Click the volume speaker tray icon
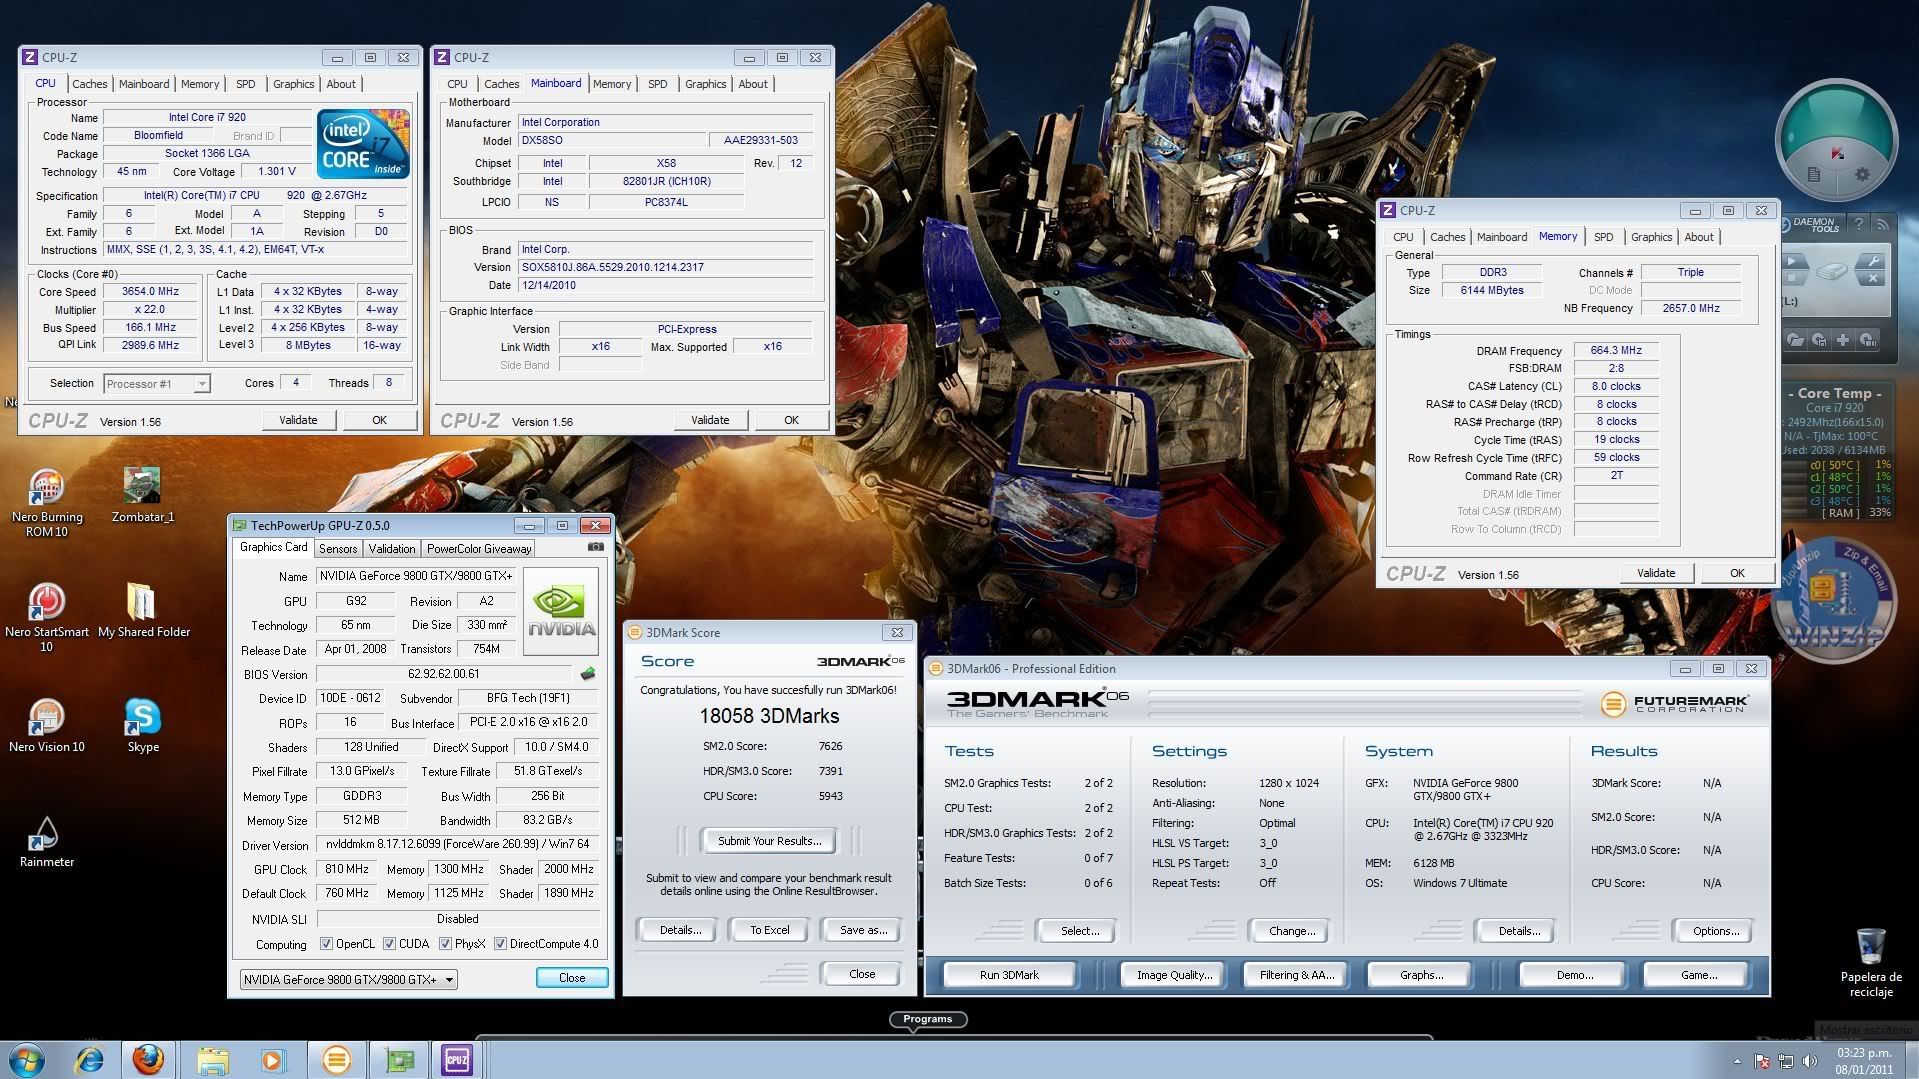The width and height of the screenshot is (1919, 1079). 1809,1061
